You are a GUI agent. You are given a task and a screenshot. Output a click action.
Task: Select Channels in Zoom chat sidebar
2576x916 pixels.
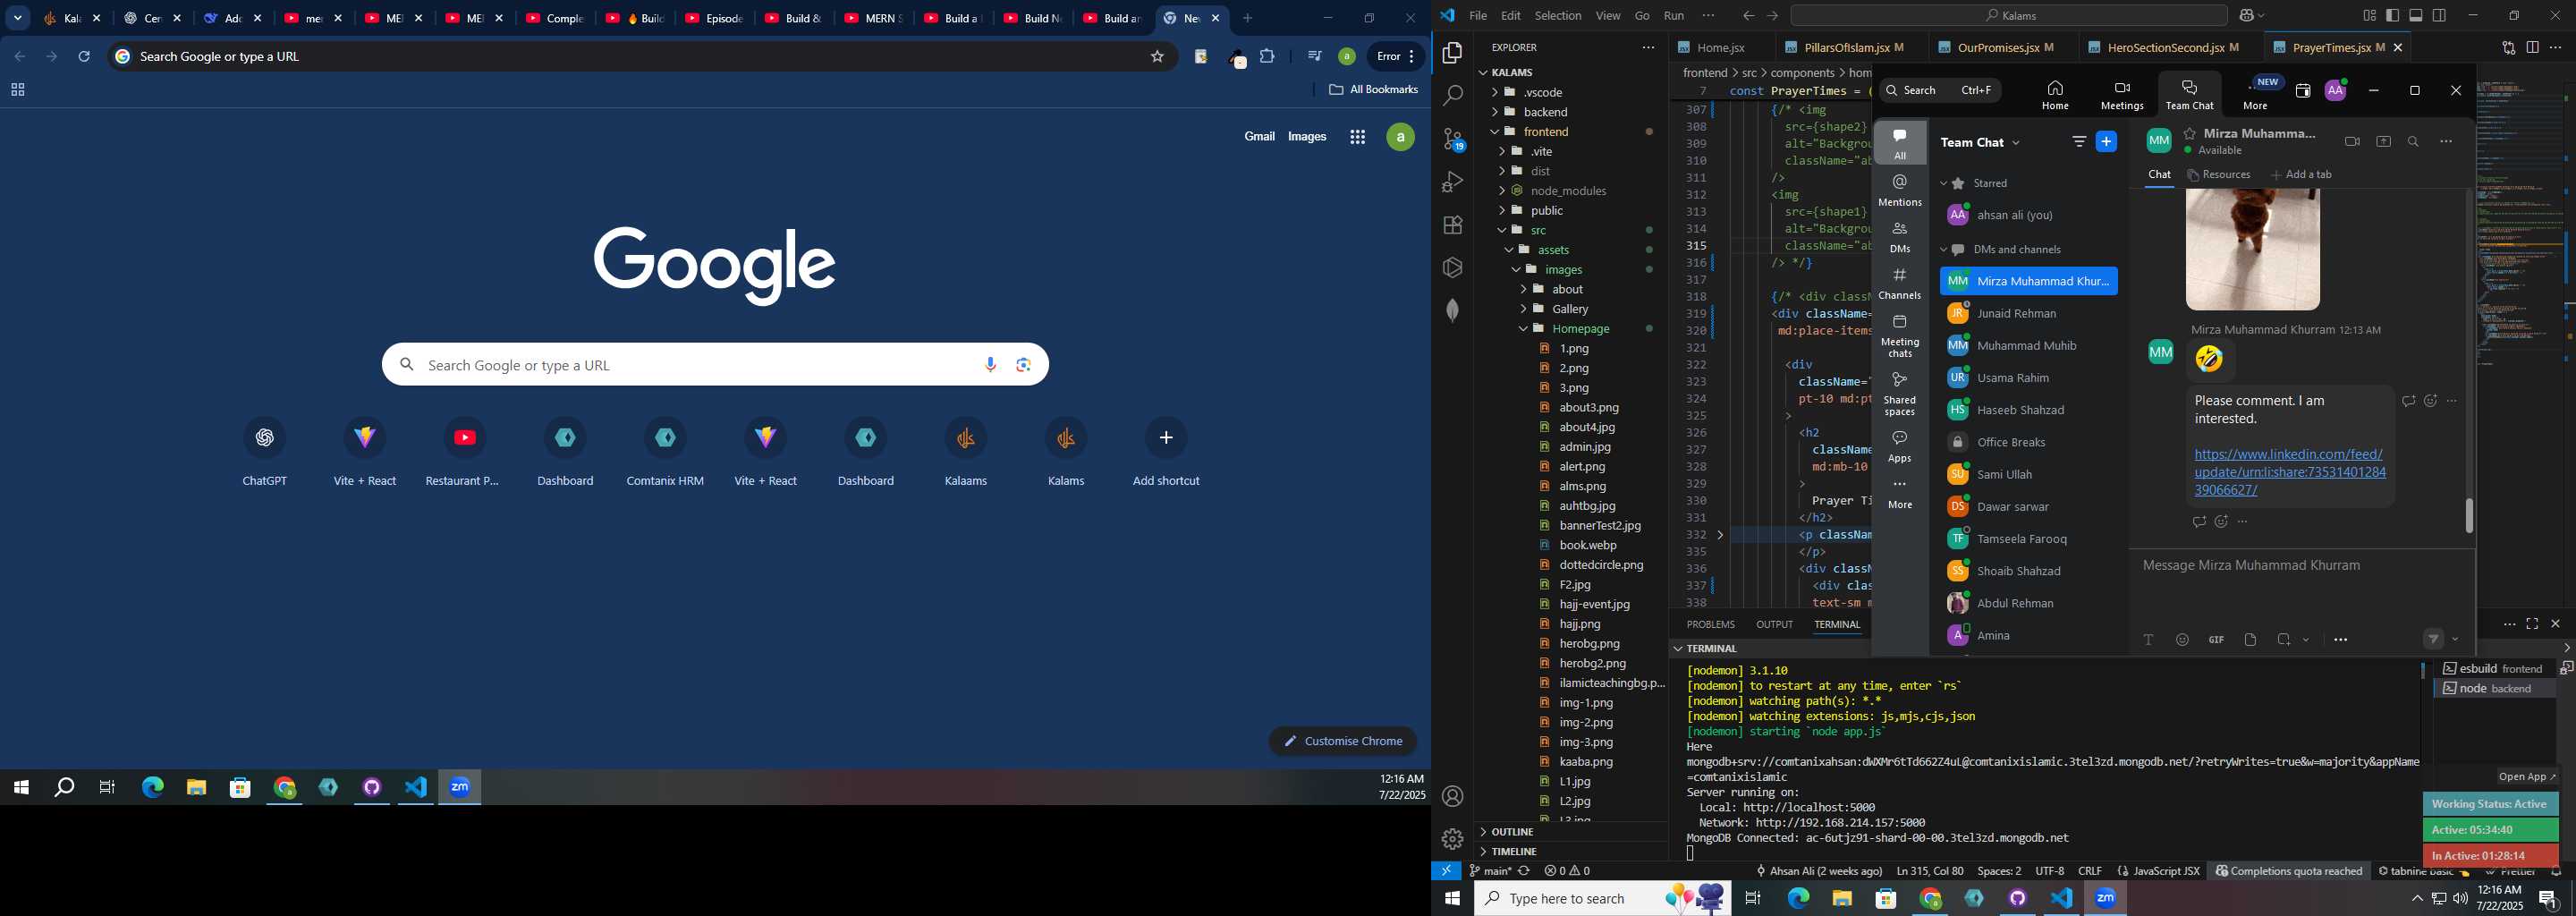[x=1900, y=284]
